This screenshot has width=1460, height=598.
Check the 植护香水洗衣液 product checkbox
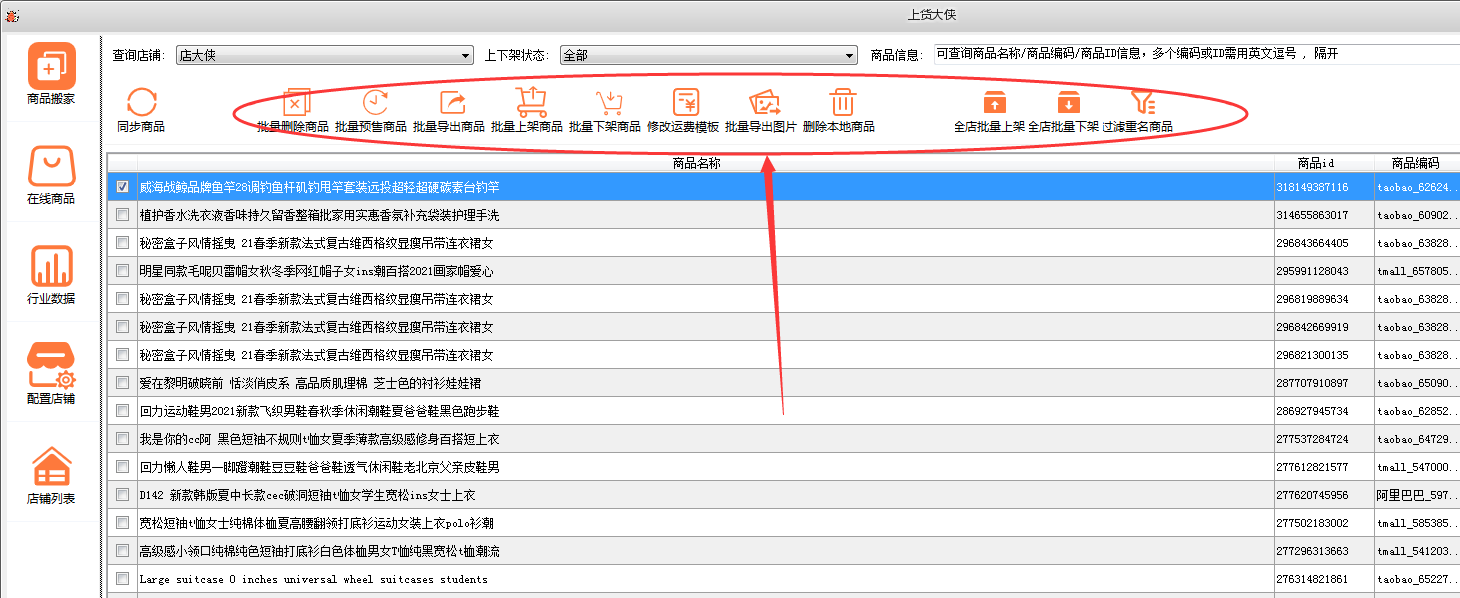(x=122, y=215)
